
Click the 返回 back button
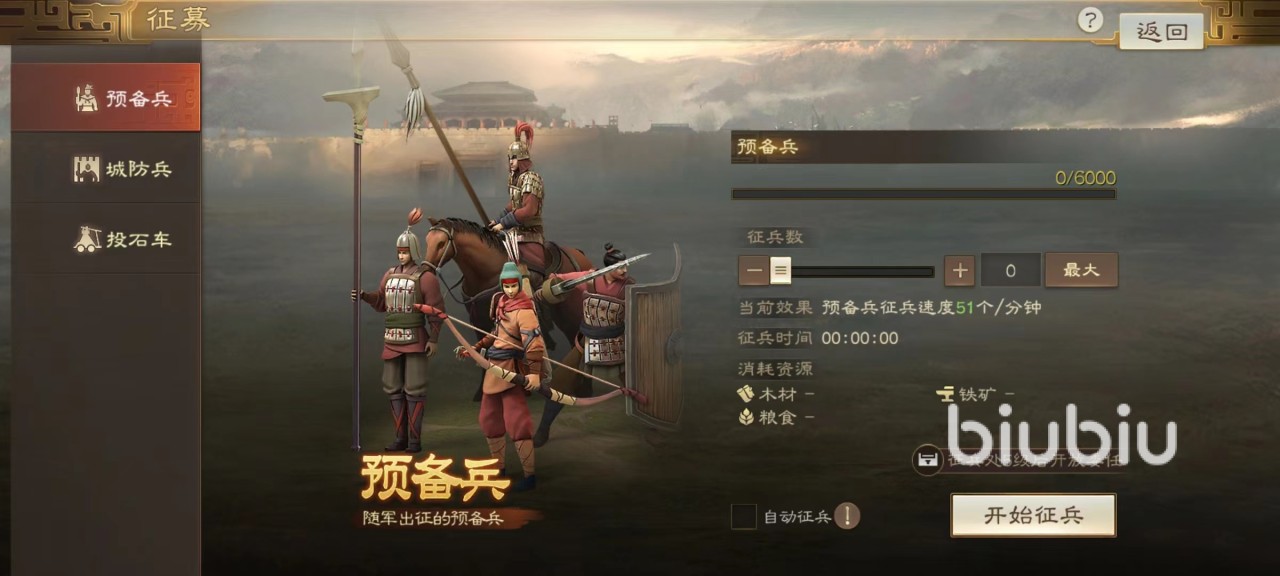(x=1161, y=31)
